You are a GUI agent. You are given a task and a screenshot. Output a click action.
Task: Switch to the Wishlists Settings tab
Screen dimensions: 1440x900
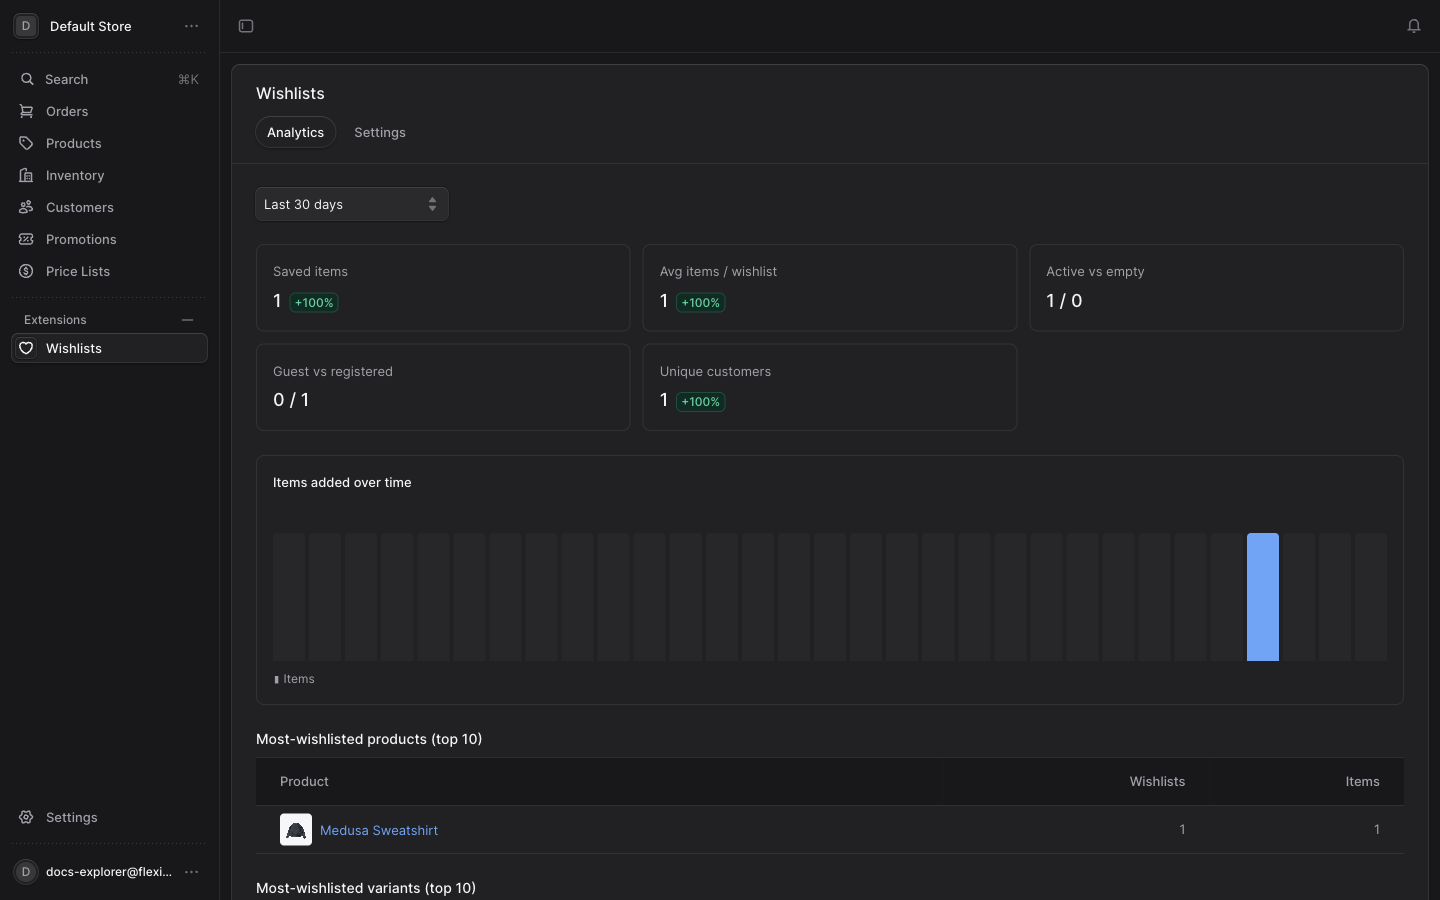(380, 132)
